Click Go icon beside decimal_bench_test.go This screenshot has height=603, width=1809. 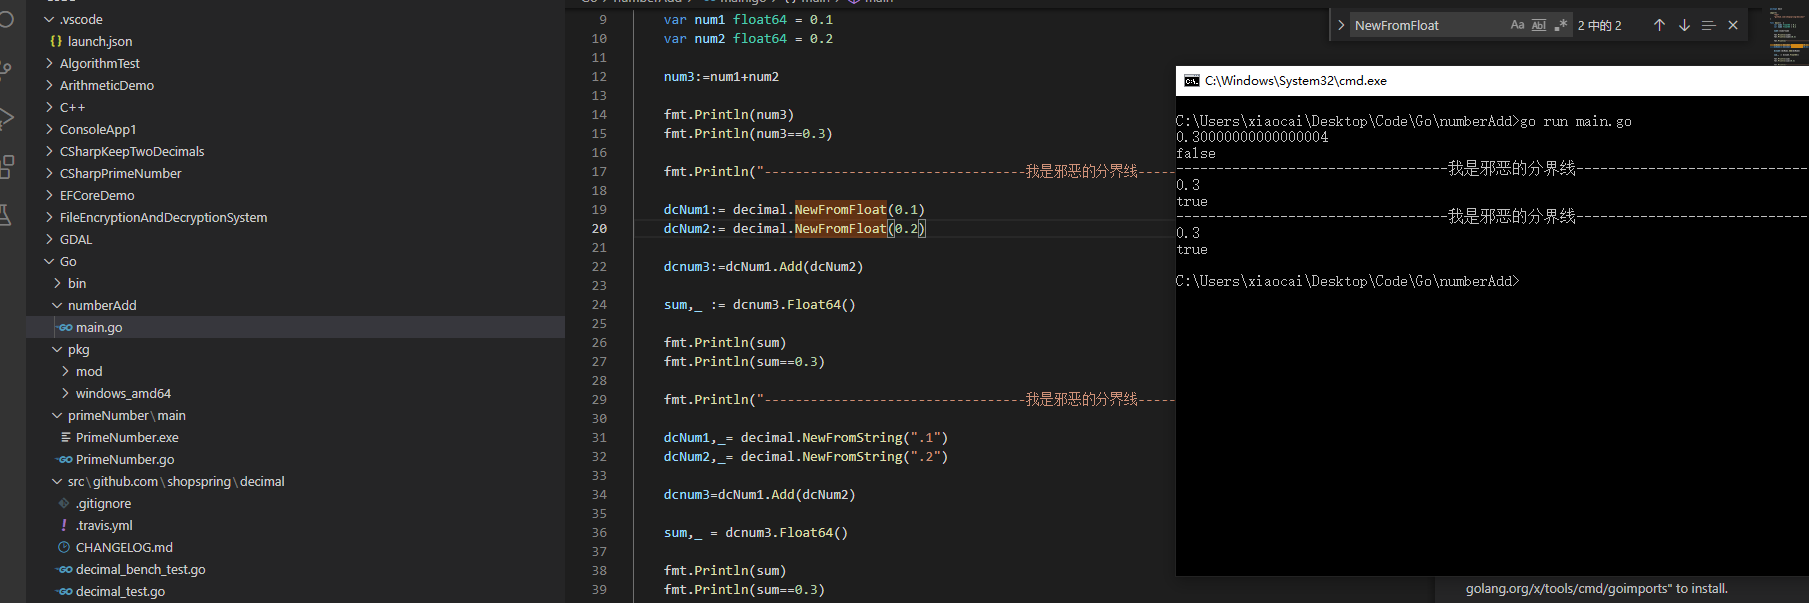pos(64,569)
